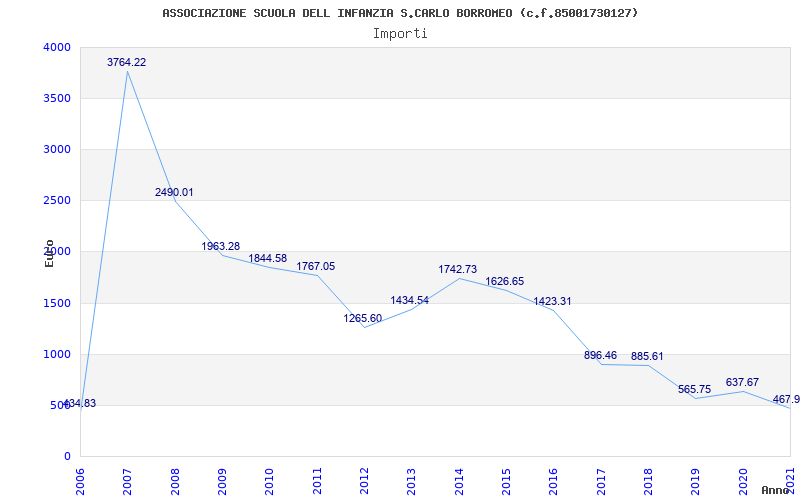Click x-axis year 2009
This screenshot has height=500, width=800.
[x=222, y=481]
